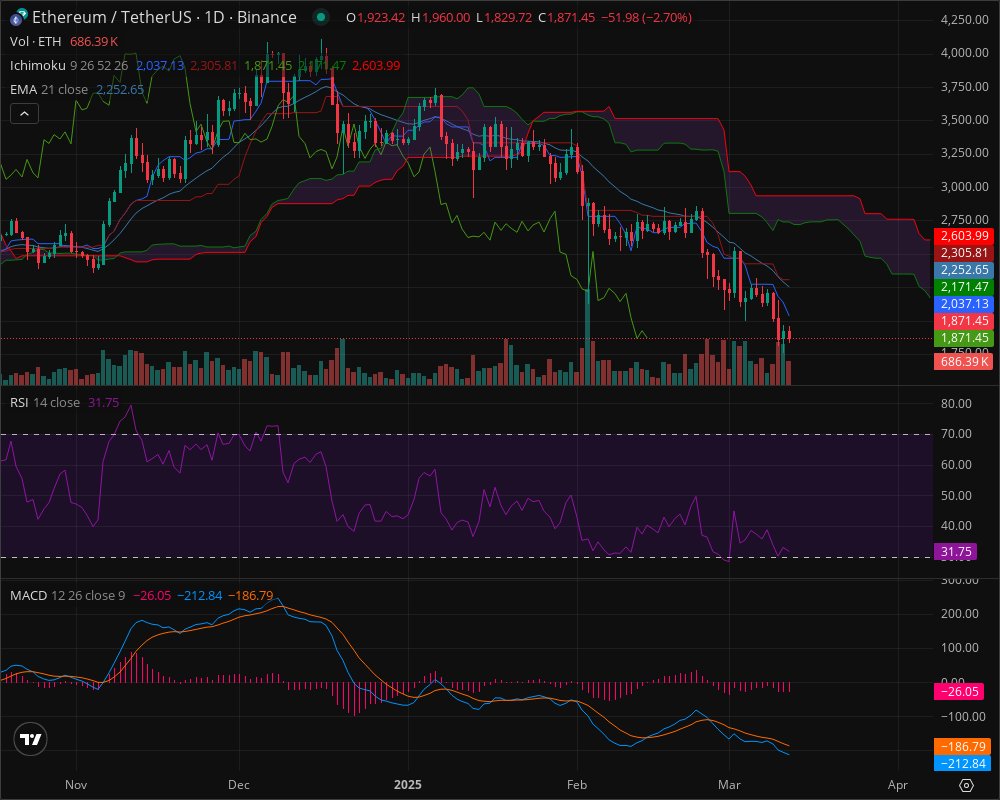Screen dimensions: 1000x800
Task: Collapse the legend with the chevron button
Action: point(22,113)
